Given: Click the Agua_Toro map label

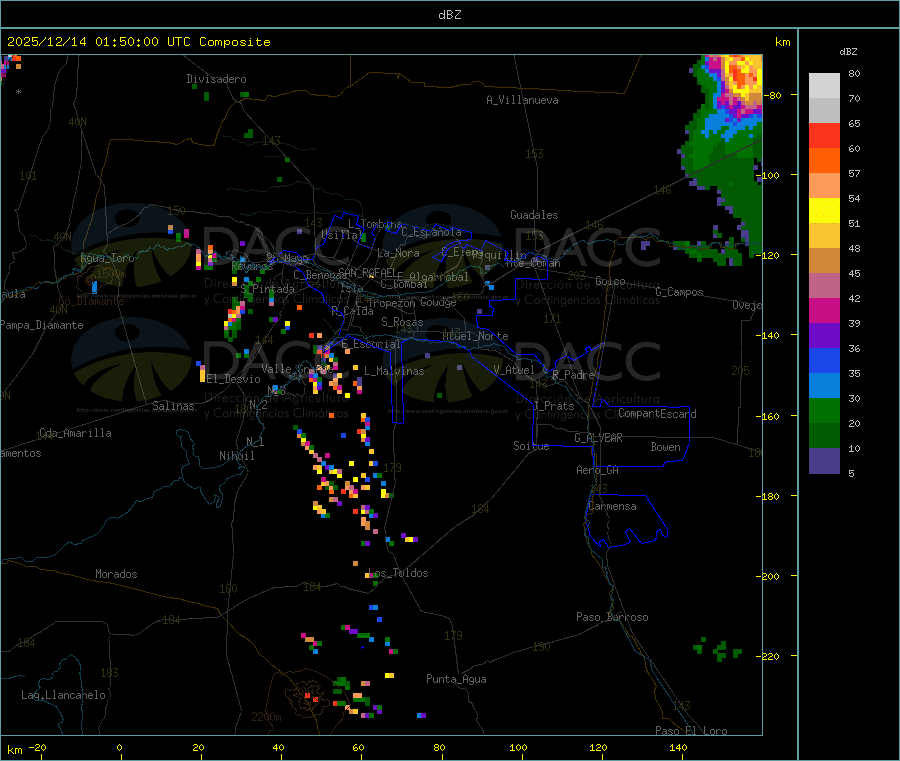Looking at the screenshot, I should pyautogui.click(x=107, y=258).
